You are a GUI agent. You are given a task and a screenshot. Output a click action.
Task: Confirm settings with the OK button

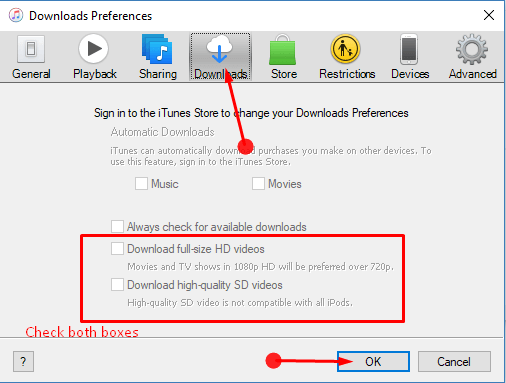click(x=373, y=361)
